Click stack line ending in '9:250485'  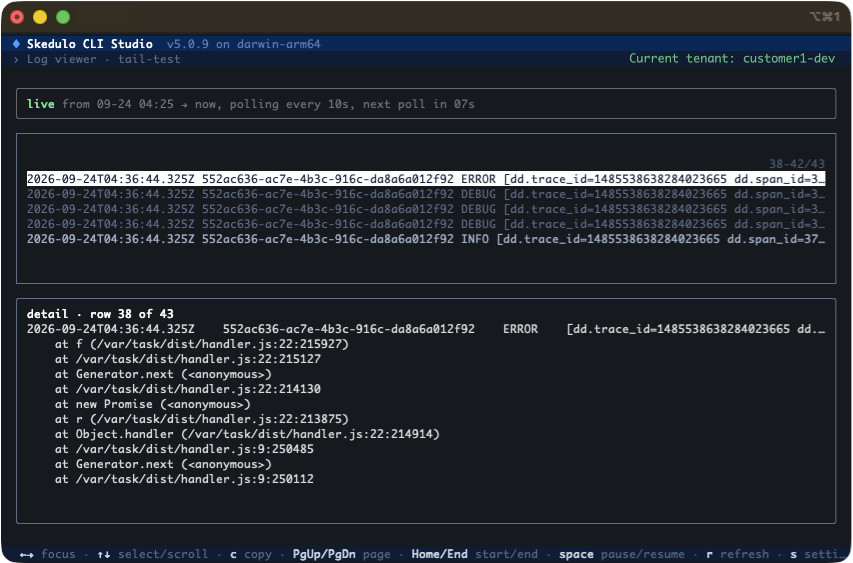pos(184,449)
